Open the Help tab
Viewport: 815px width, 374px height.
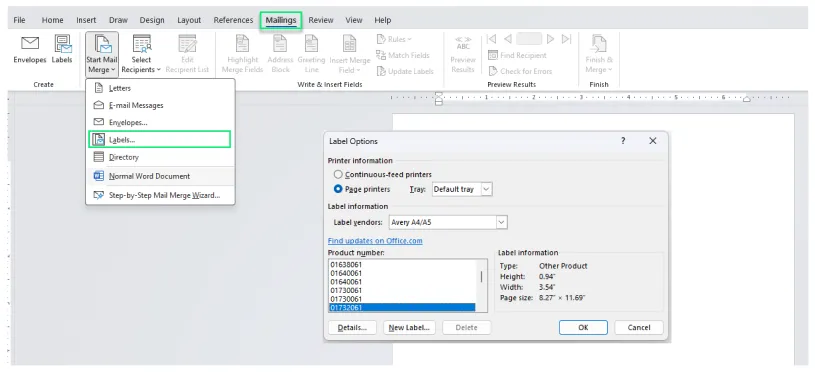(x=383, y=20)
